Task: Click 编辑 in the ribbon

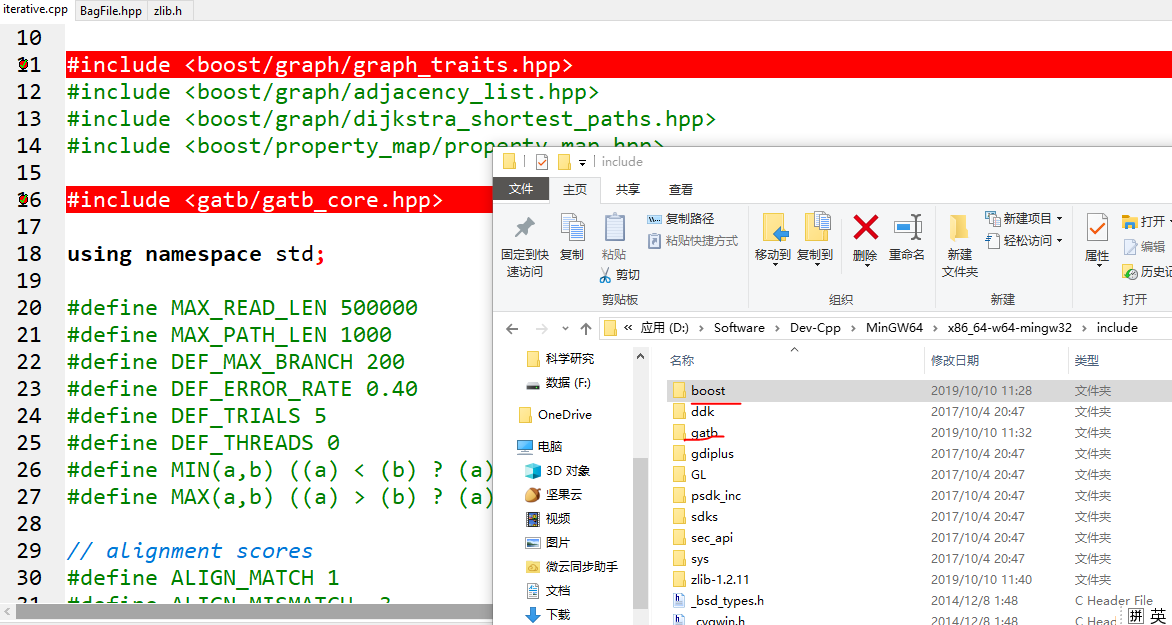Action: 1144,247
